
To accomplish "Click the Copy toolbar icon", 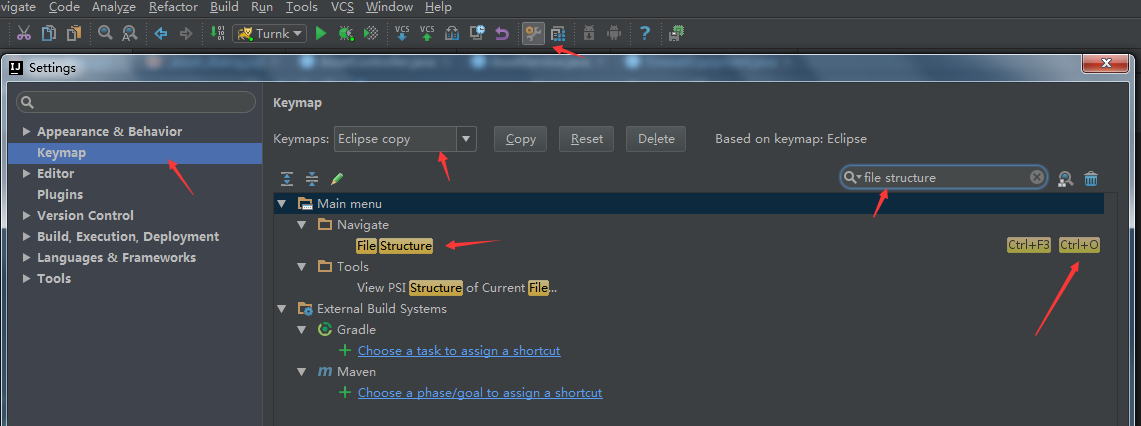I will 49,33.
